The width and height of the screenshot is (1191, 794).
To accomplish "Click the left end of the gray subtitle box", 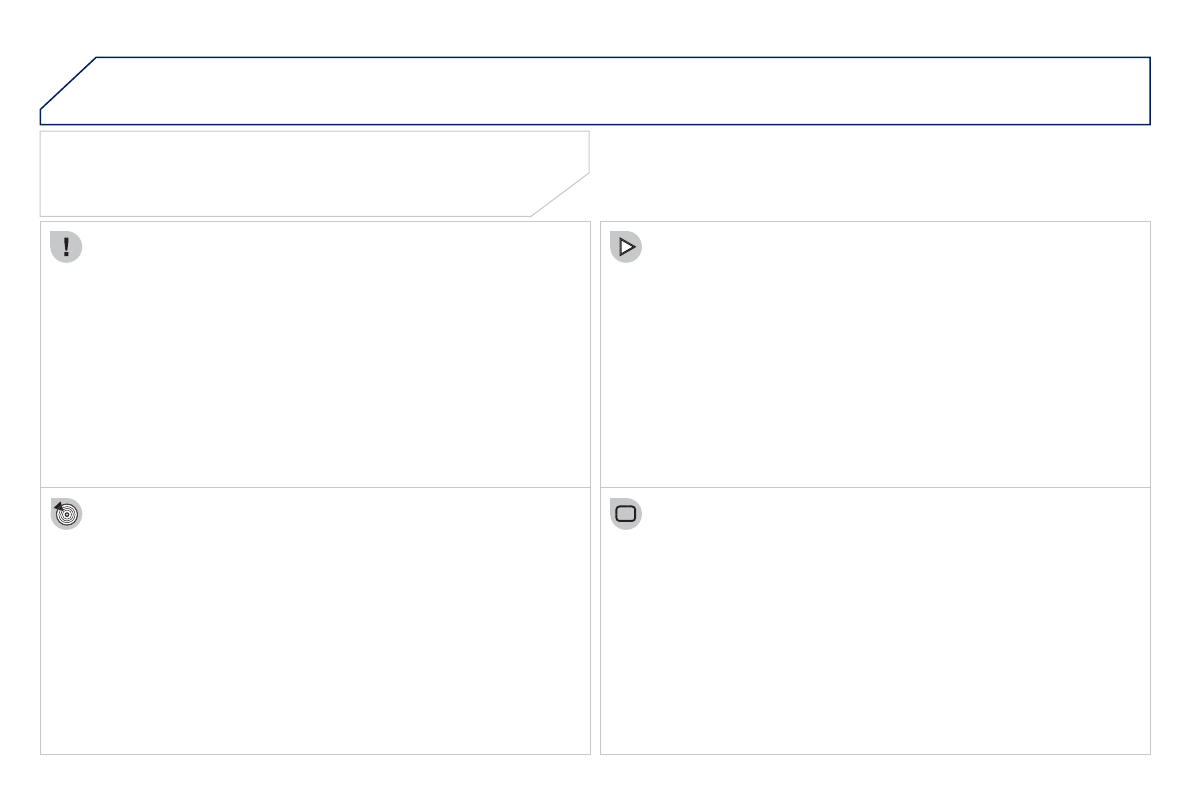I will pos(60,173).
